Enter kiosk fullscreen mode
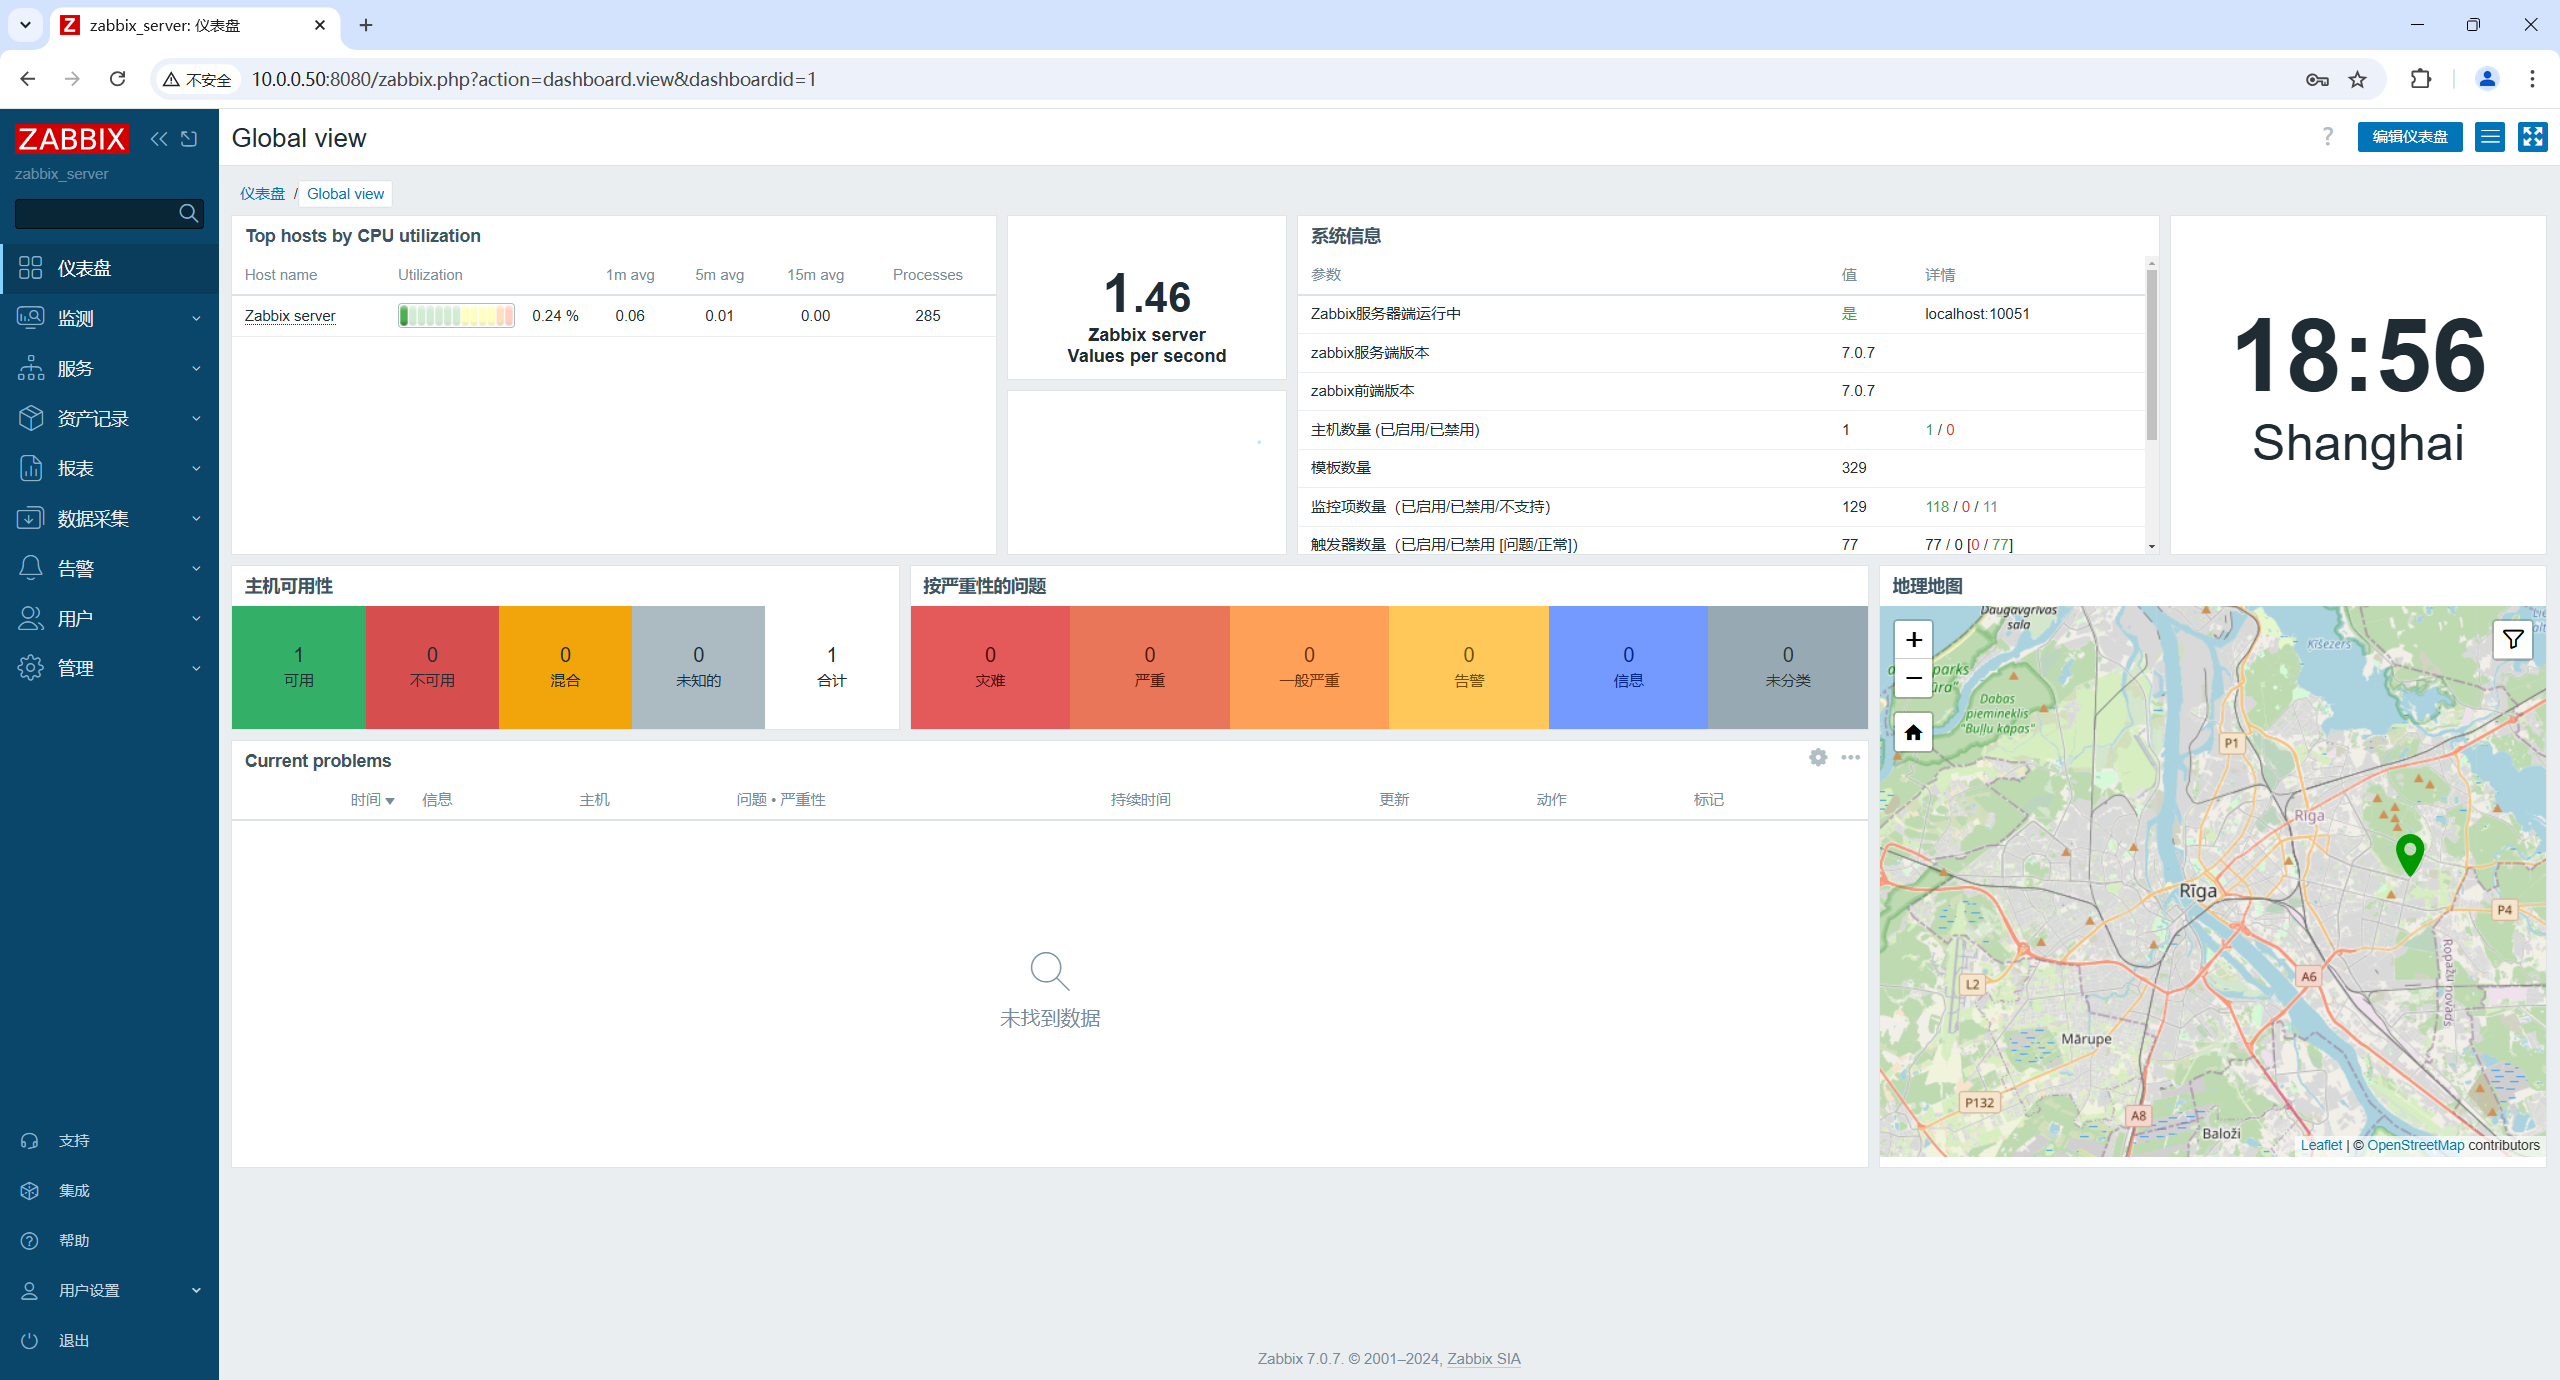This screenshot has width=2560, height=1380. [x=2532, y=137]
